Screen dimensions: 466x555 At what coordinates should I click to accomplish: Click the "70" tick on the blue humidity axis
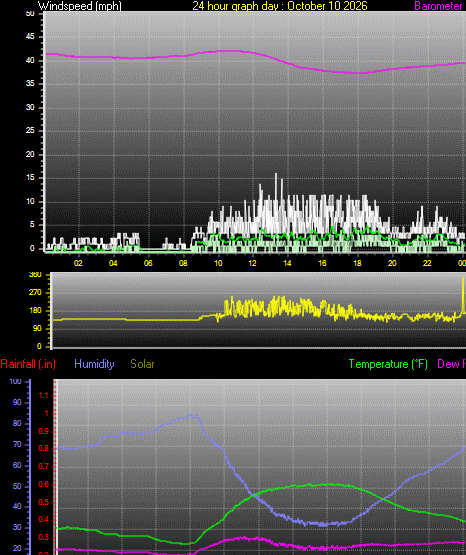[x=17, y=444]
